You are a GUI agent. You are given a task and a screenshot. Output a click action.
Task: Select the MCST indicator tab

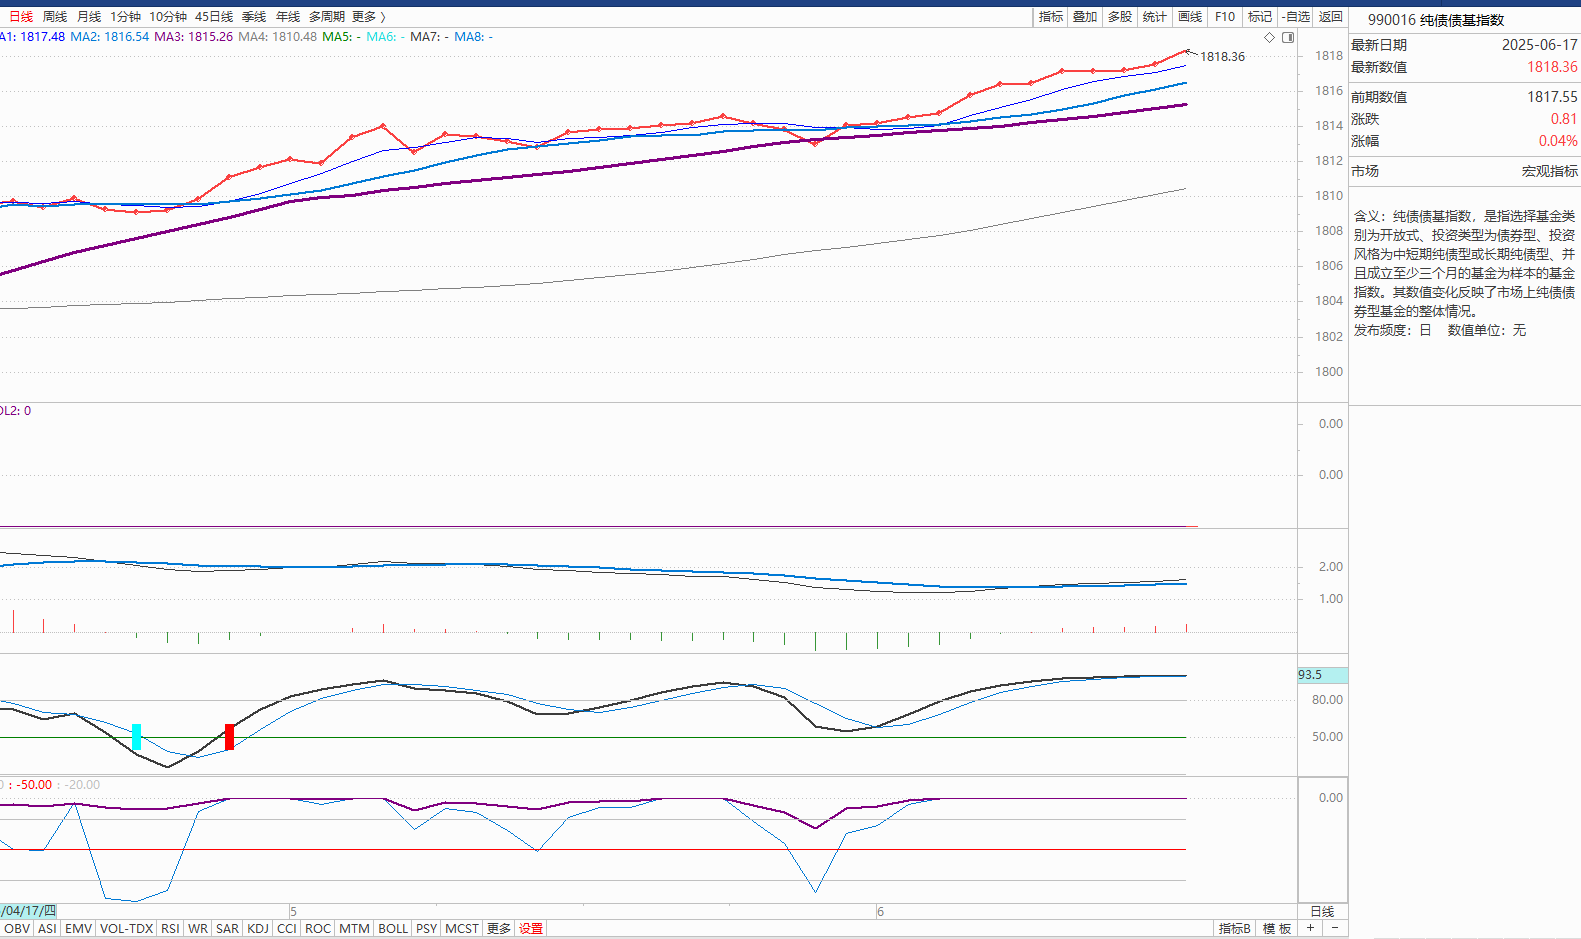[462, 929]
